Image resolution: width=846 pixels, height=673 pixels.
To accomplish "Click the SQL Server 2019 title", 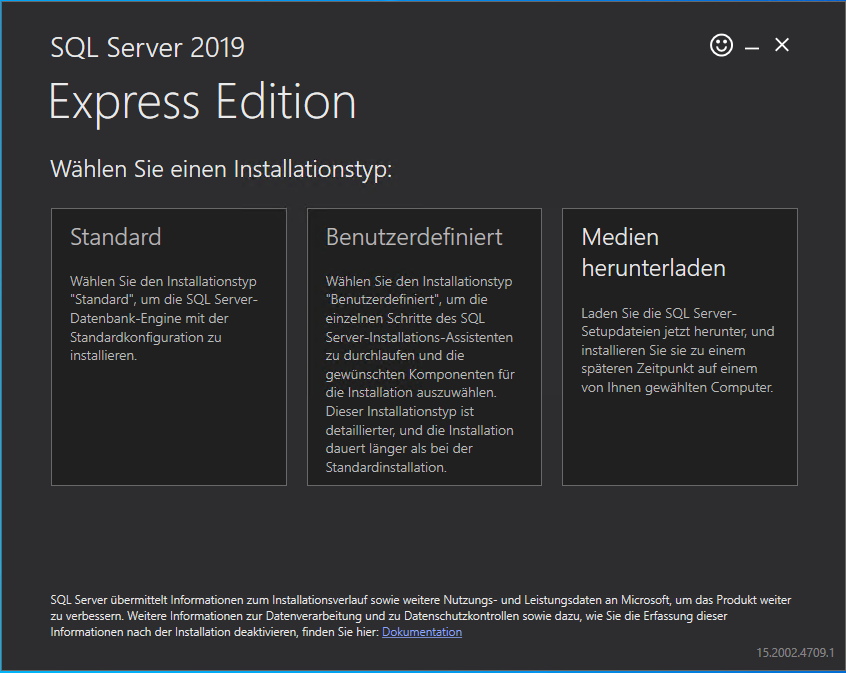I will [x=147, y=47].
